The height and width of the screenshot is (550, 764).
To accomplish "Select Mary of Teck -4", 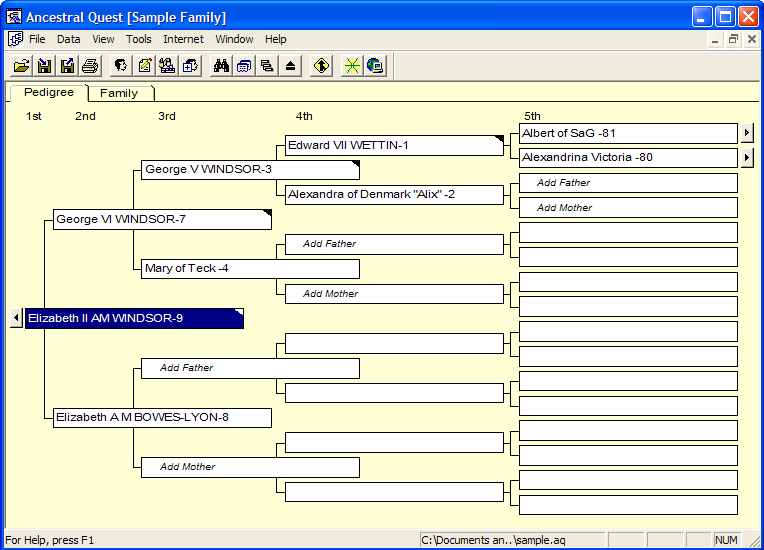I will click(x=250, y=268).
